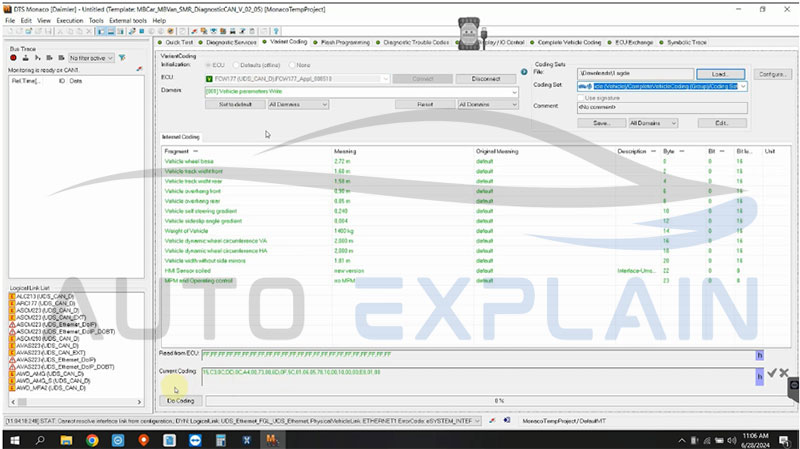This screenshot has height=449, width=800.
Task: Click the Reset button
Action: point(425,105)
